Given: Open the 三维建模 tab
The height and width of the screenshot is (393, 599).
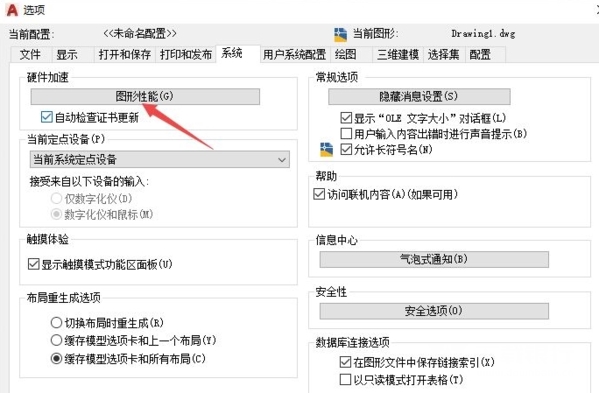Looking at the screenshot, I should pyautogui.click(x=398, y=55).
